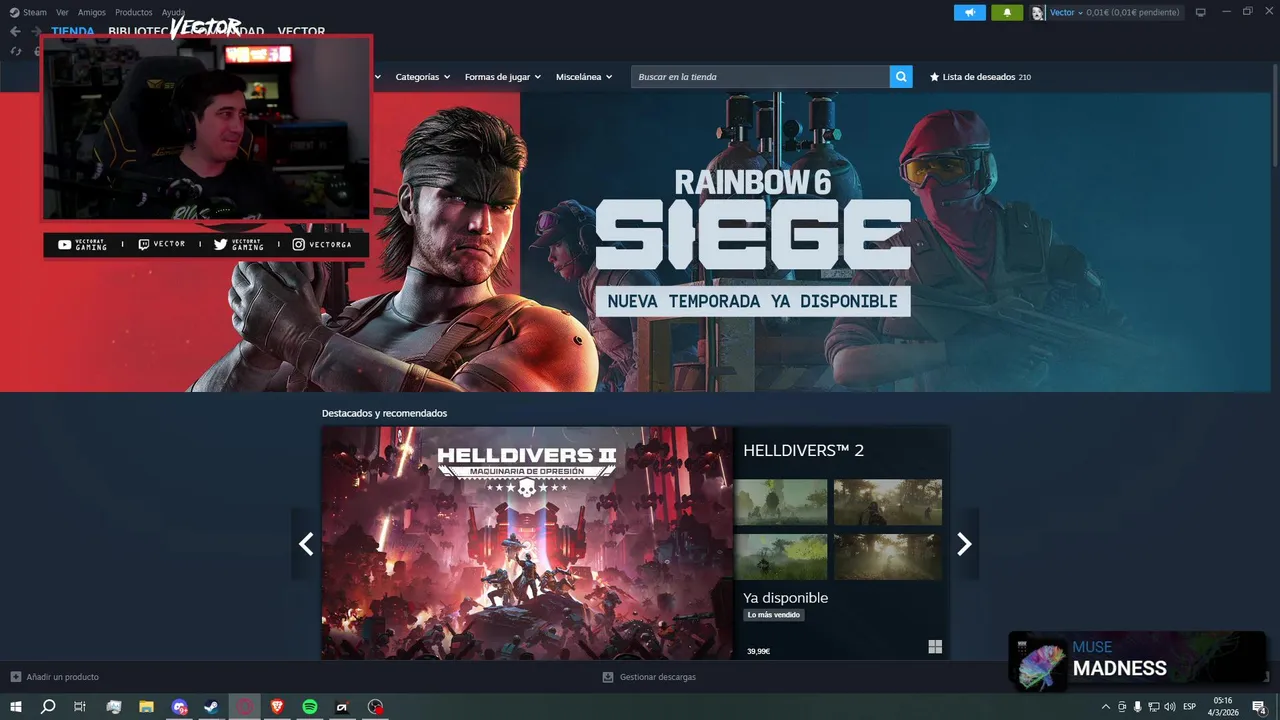Open Task View on taskbar
This screenshot has width=1280, height=720.
tap(80, 707)
